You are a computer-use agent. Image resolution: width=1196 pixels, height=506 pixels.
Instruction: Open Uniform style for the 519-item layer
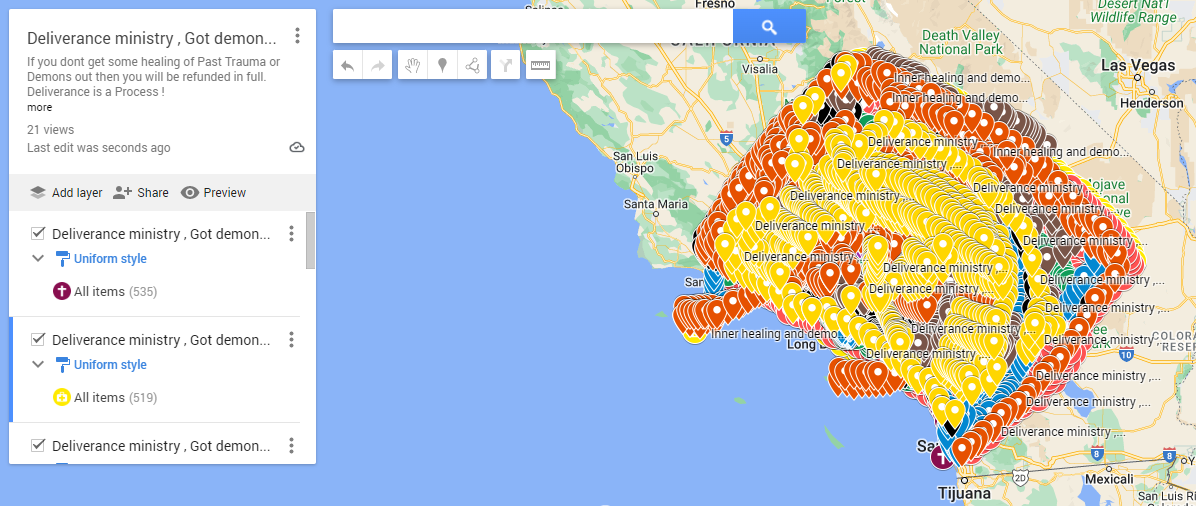(101, 365)
